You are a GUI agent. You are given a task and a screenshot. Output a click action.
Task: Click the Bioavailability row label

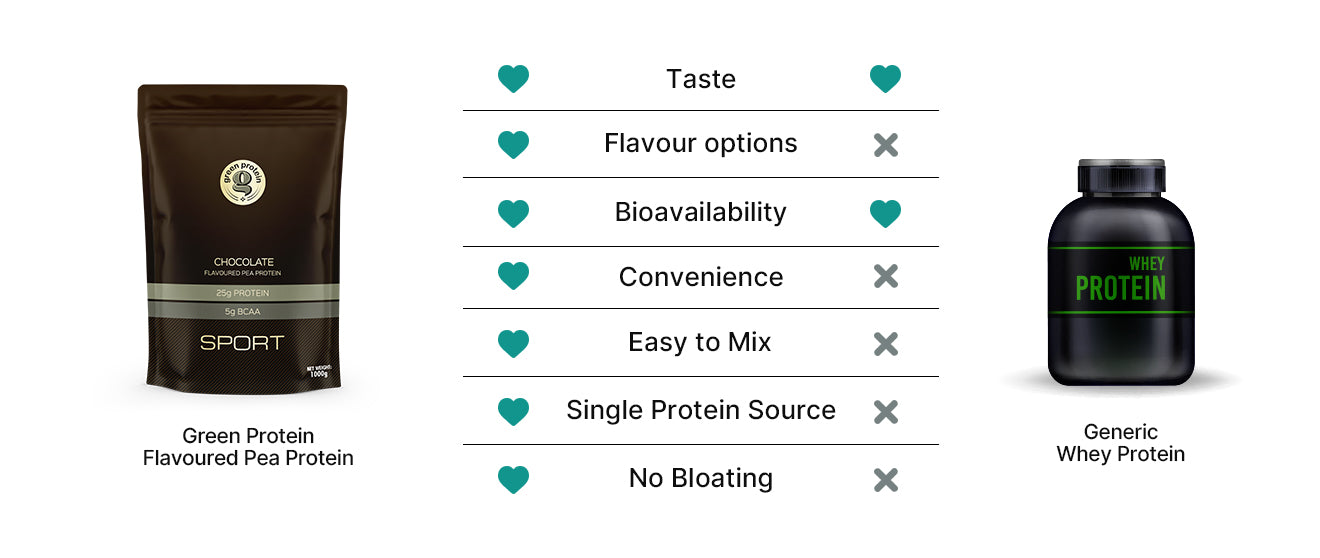coord(700,212)
